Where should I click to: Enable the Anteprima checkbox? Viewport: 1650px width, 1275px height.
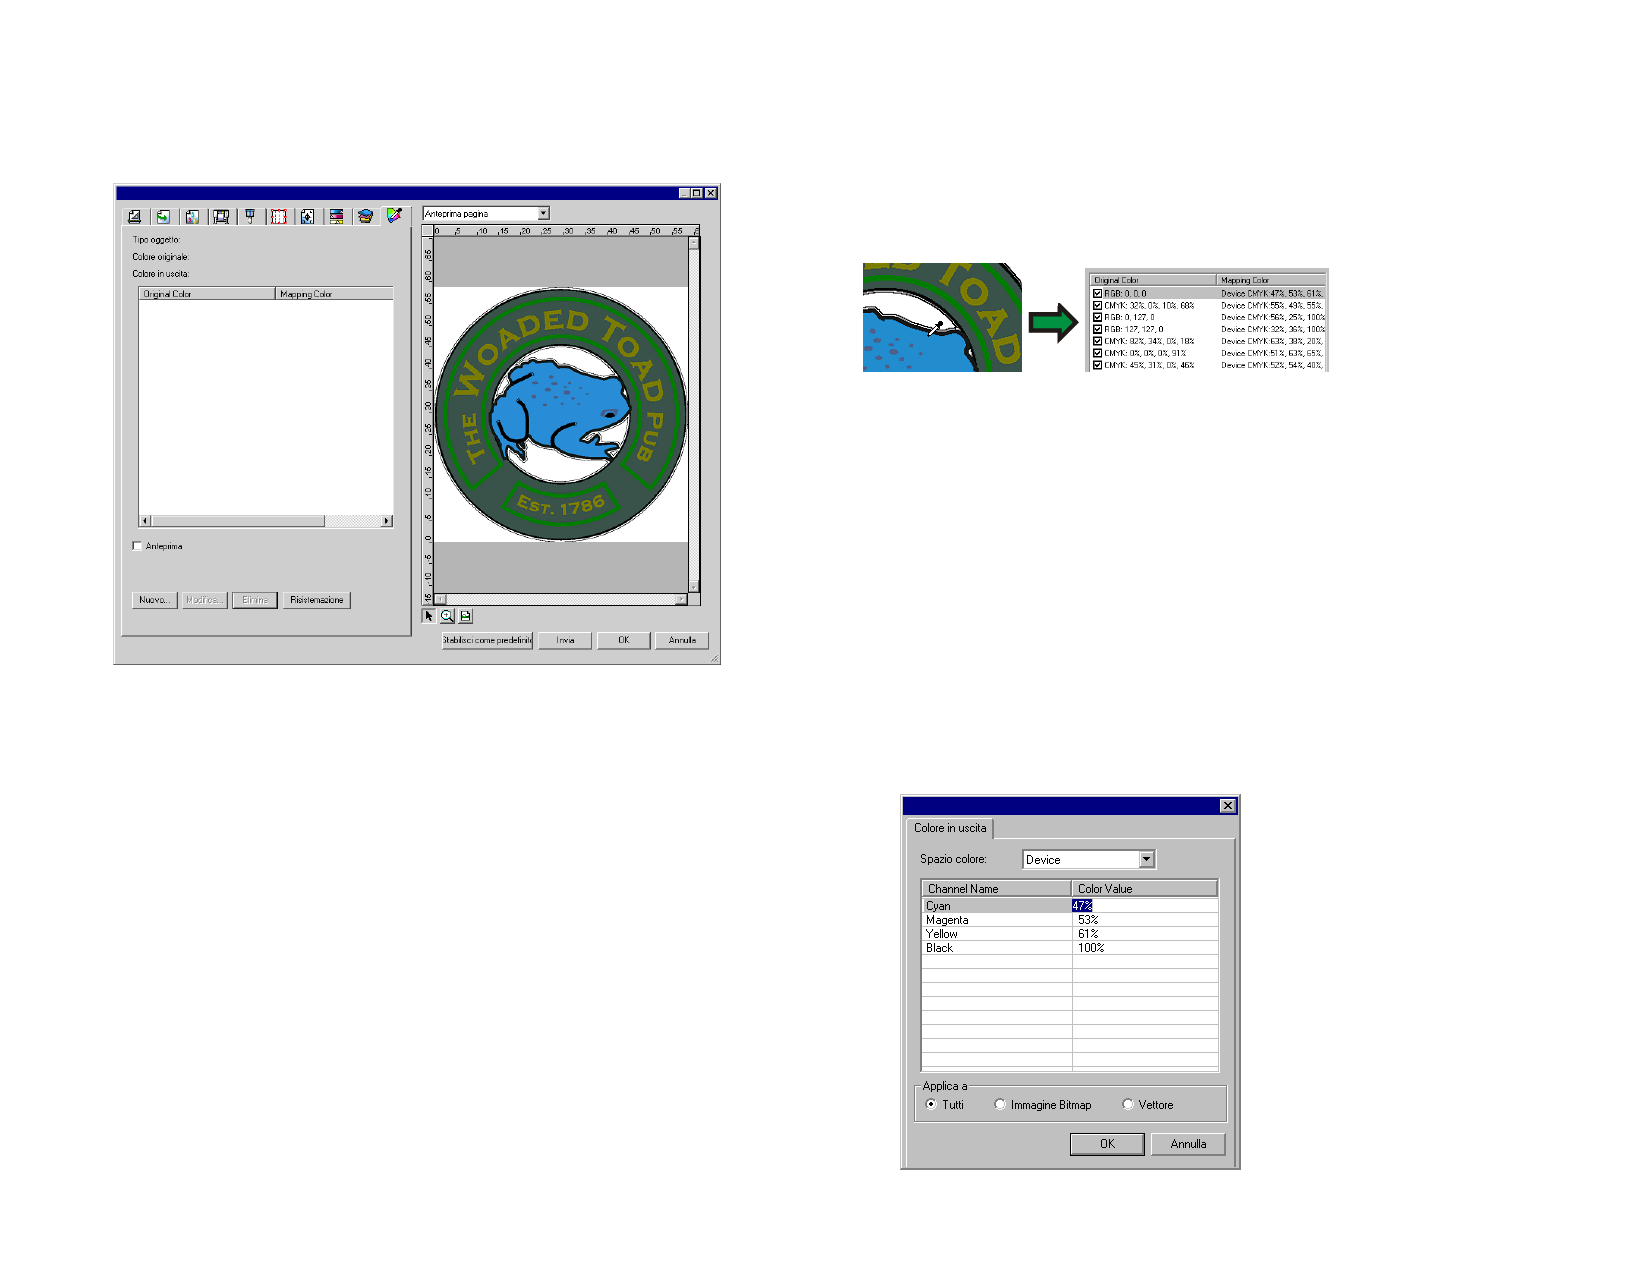(x=137, y=546)
